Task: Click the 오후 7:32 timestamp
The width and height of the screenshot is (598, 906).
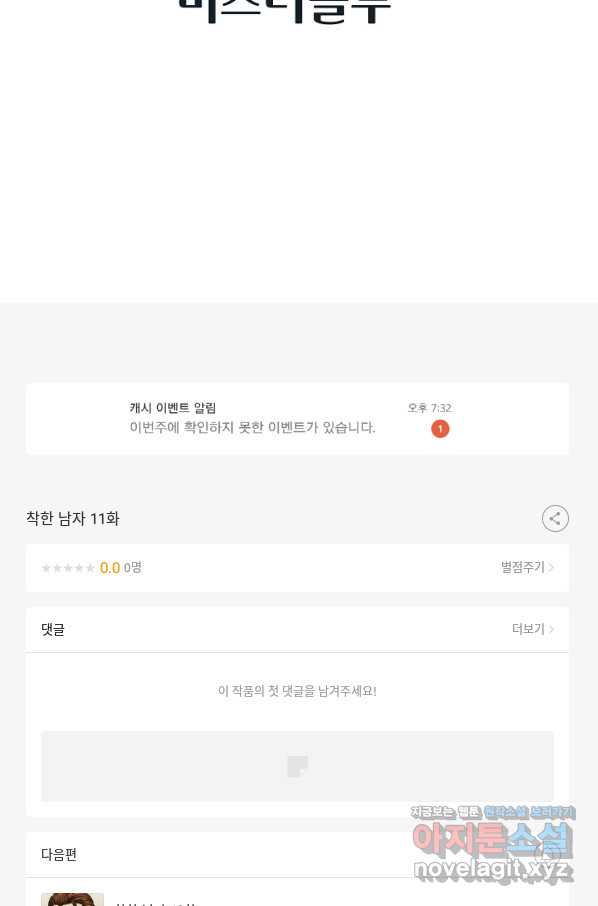Action: (x=429, y=408)
